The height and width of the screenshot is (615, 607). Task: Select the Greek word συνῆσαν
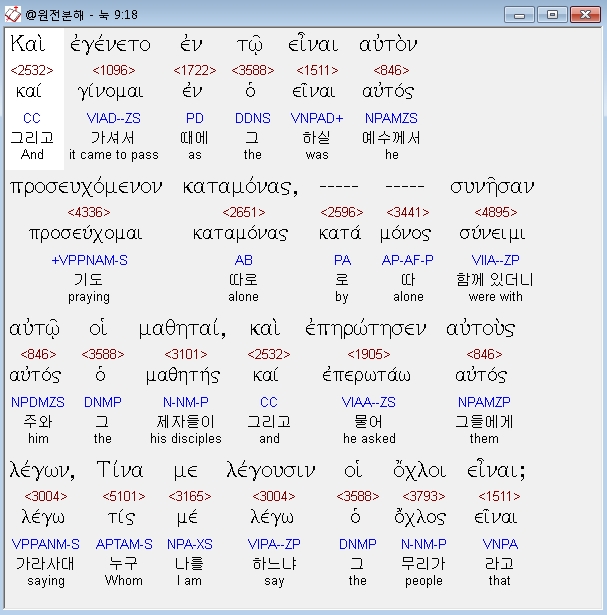click(x=492, y=187)
